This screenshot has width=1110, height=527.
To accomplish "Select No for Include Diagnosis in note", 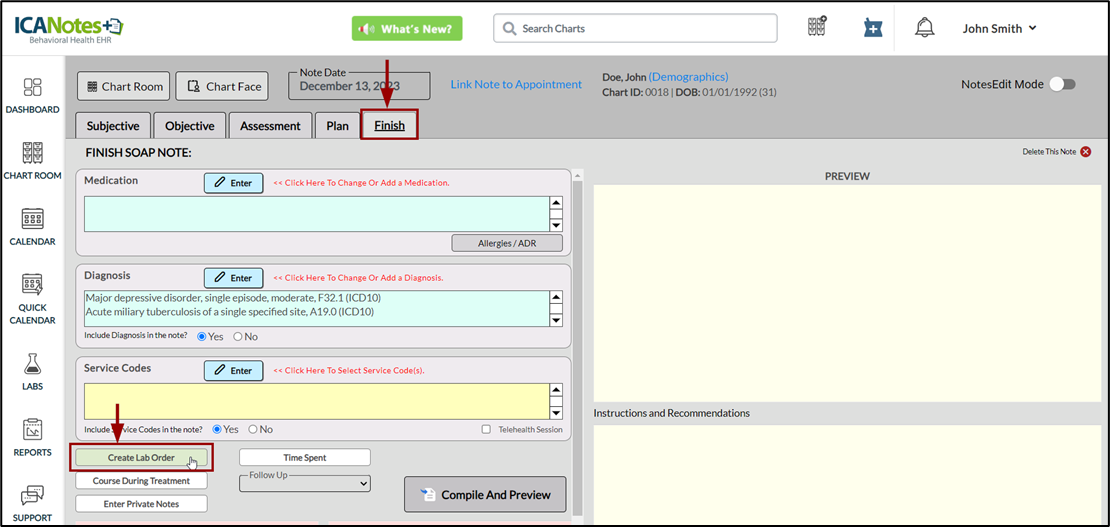I will (x=238, y=337).
